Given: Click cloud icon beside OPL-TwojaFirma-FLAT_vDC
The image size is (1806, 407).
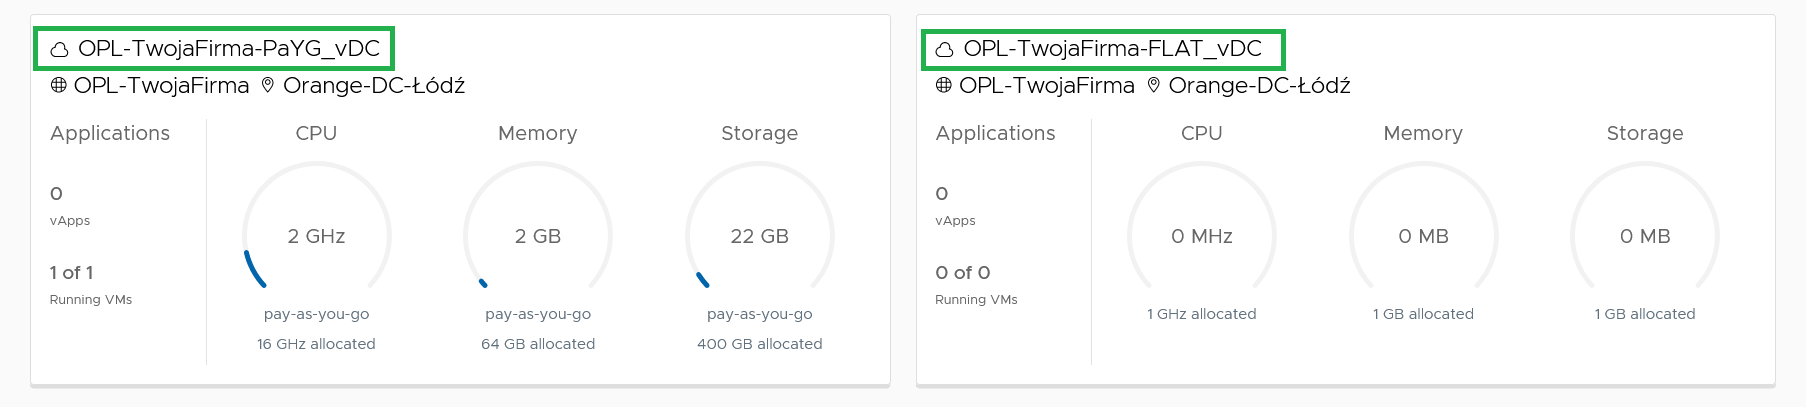Looking at the screenshot, I should [x=944, y=49].
